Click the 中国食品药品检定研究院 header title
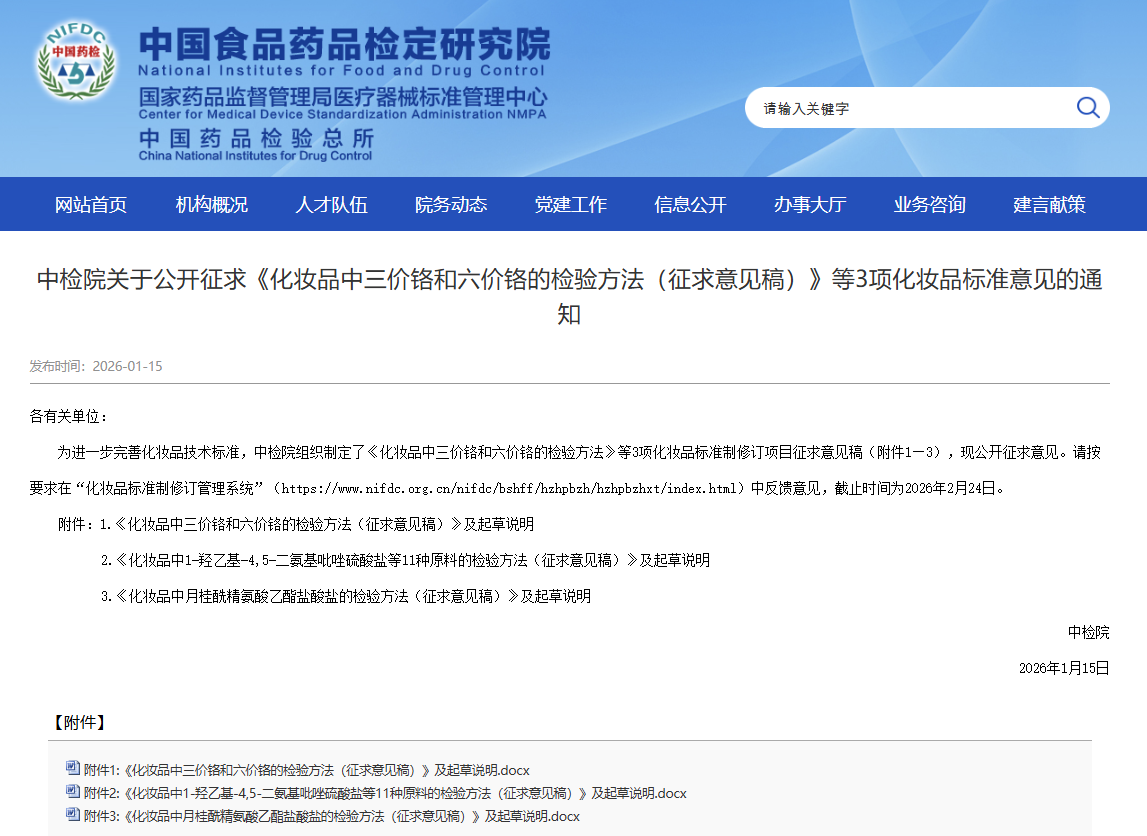The image size is (1147, 836). (x=344, y=44)
